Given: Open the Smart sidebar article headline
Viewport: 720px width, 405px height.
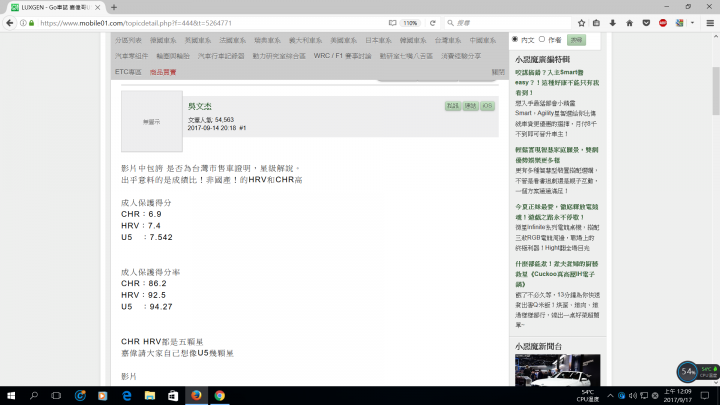Looking at the screenshot, I should pyautogui.click(x=557, y=83).
